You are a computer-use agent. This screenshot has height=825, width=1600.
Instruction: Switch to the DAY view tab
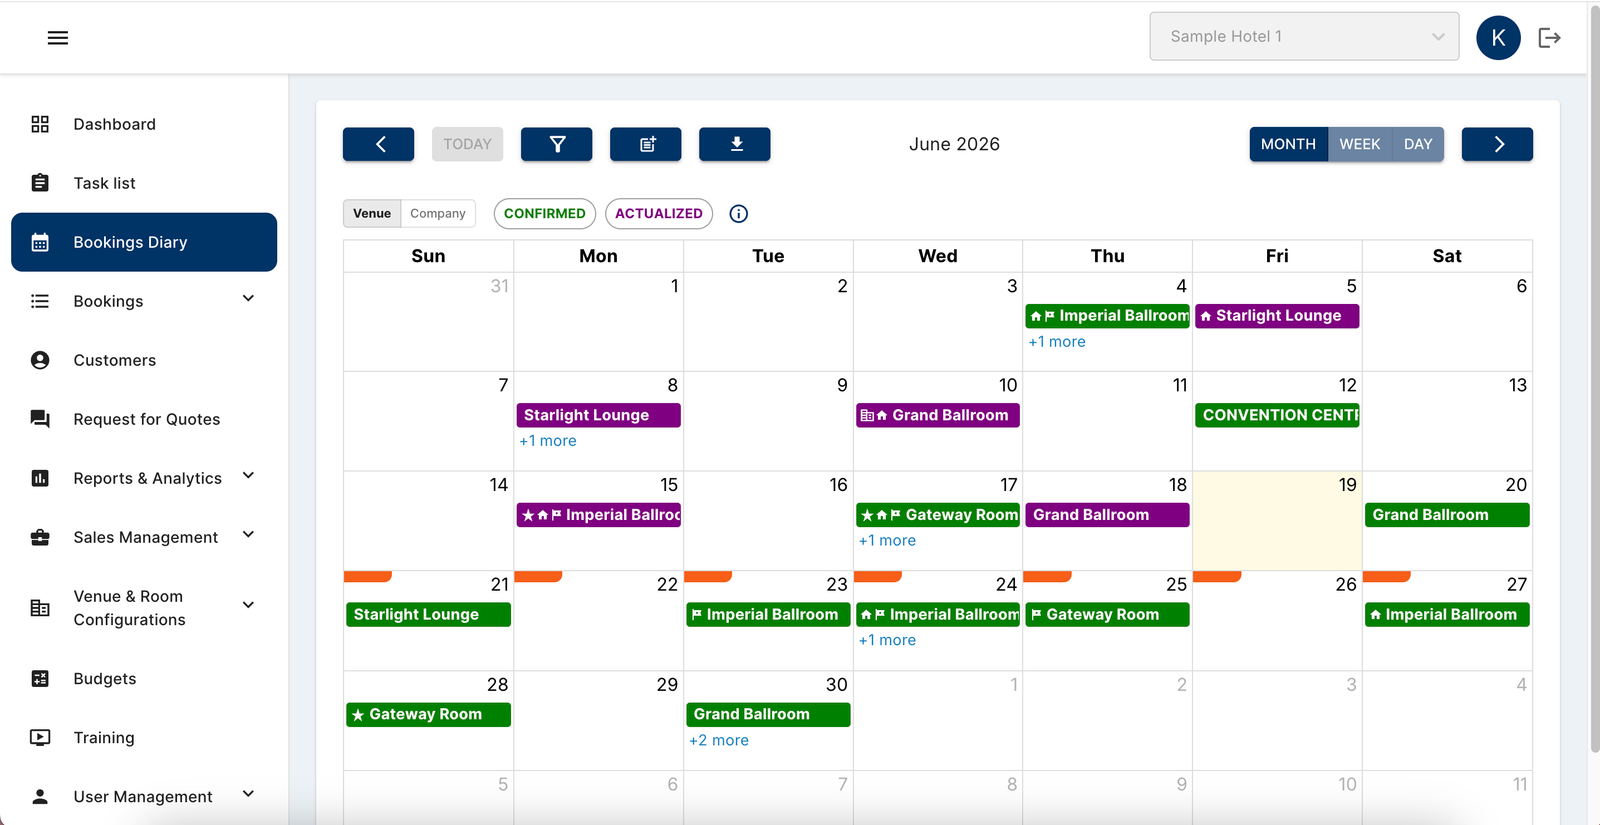pyautogui.click(x=1418, y=144)
